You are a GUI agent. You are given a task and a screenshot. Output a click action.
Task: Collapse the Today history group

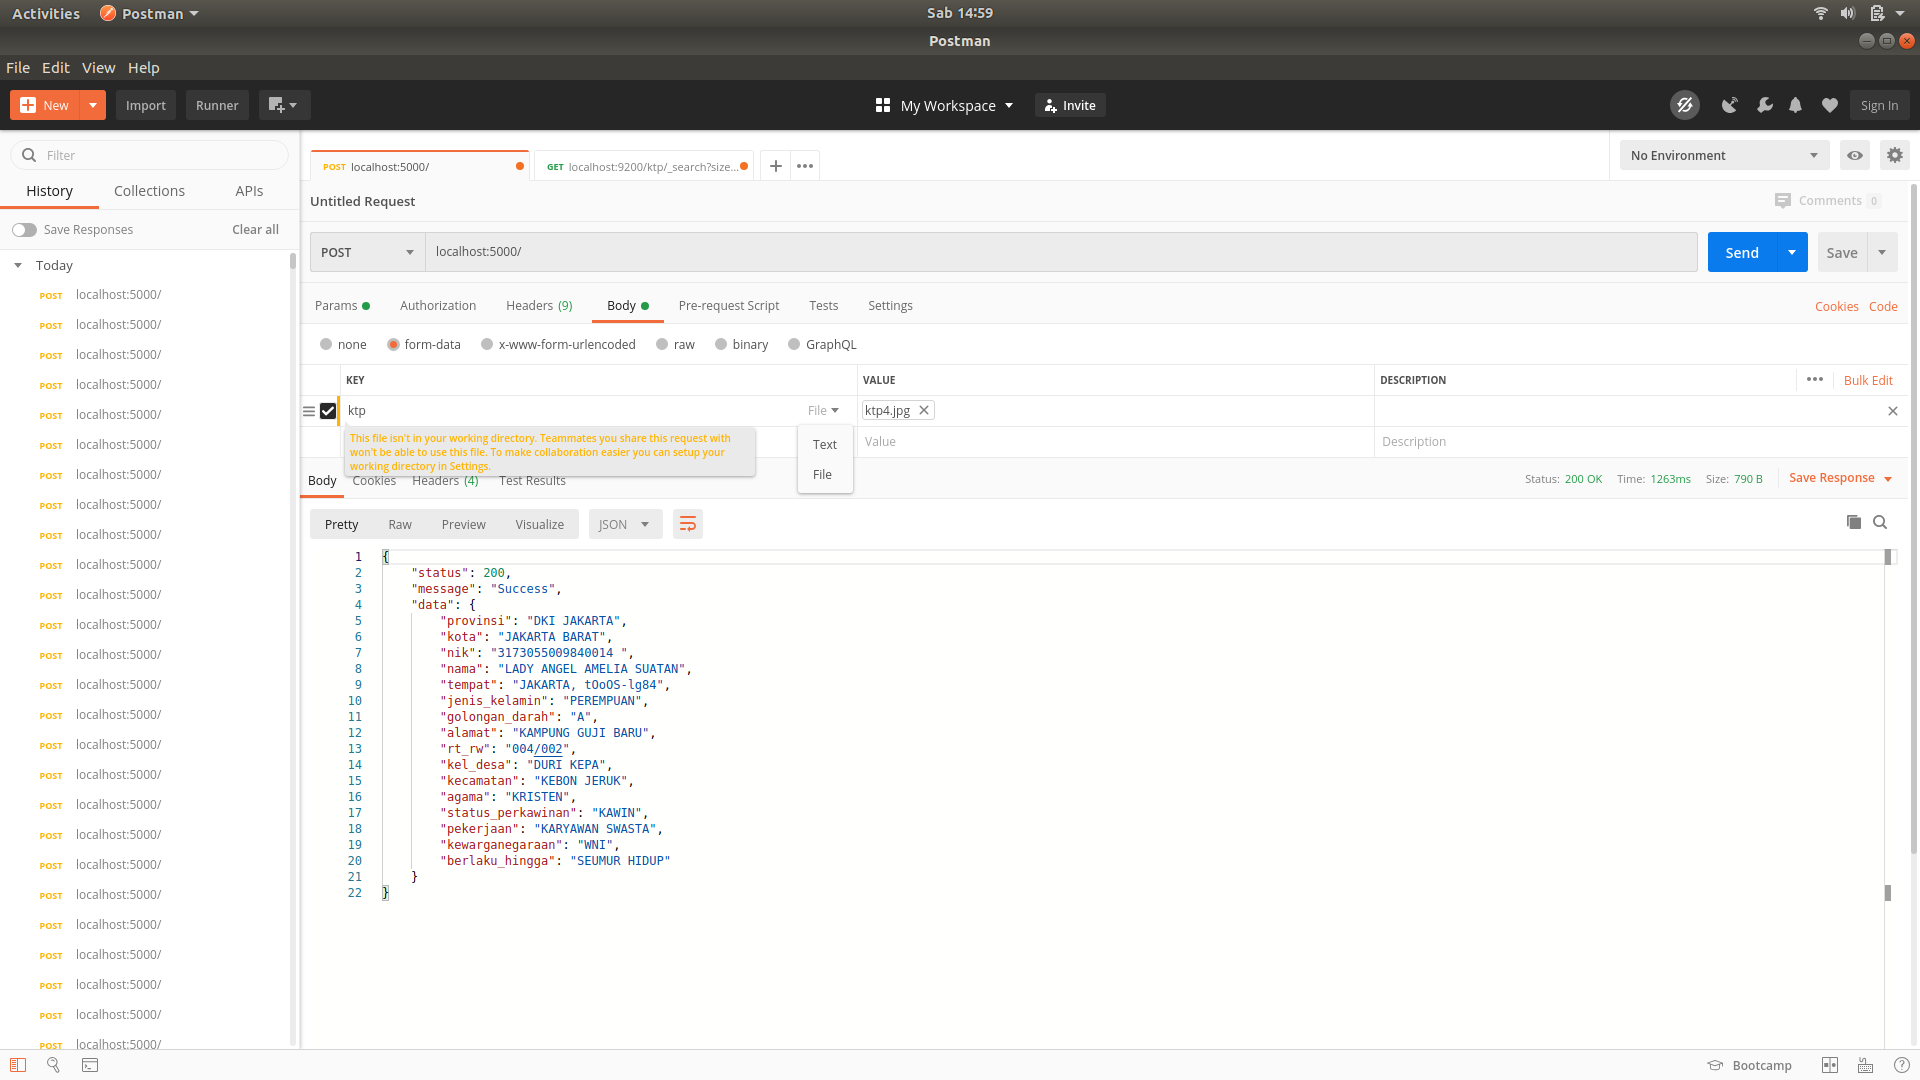[17, 265]
